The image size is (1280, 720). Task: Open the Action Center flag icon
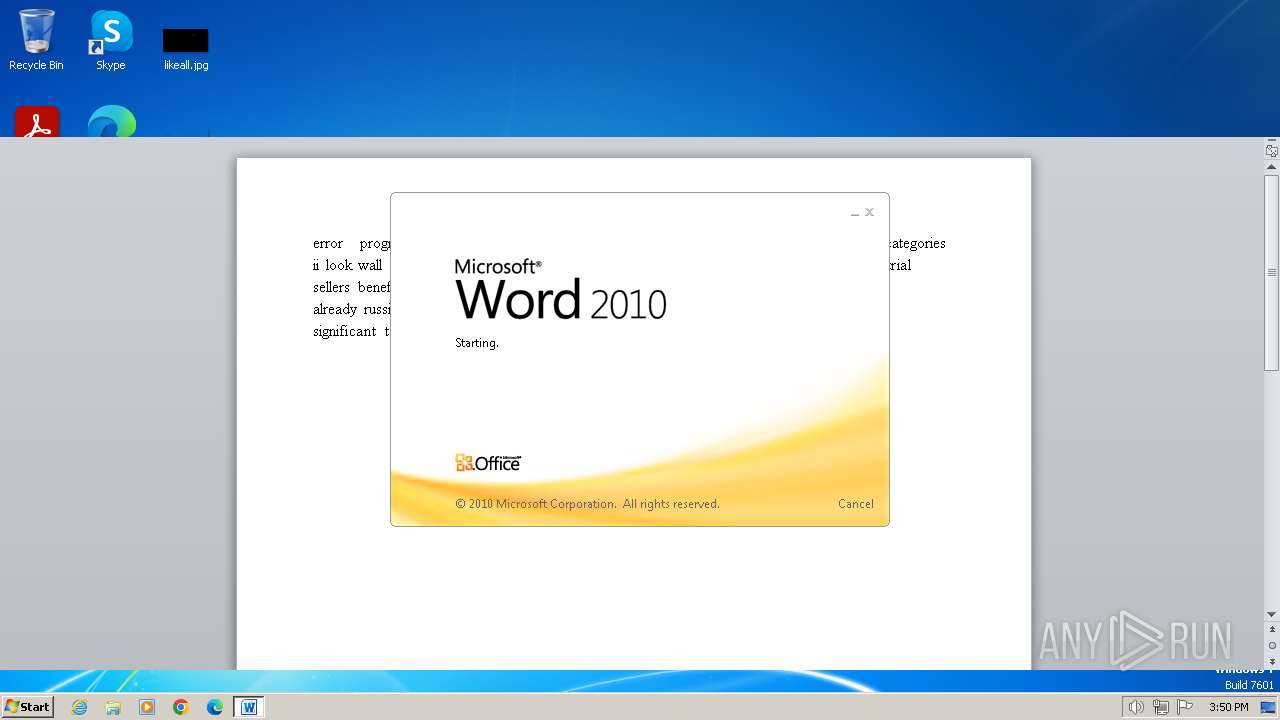tap(1185, 707)
